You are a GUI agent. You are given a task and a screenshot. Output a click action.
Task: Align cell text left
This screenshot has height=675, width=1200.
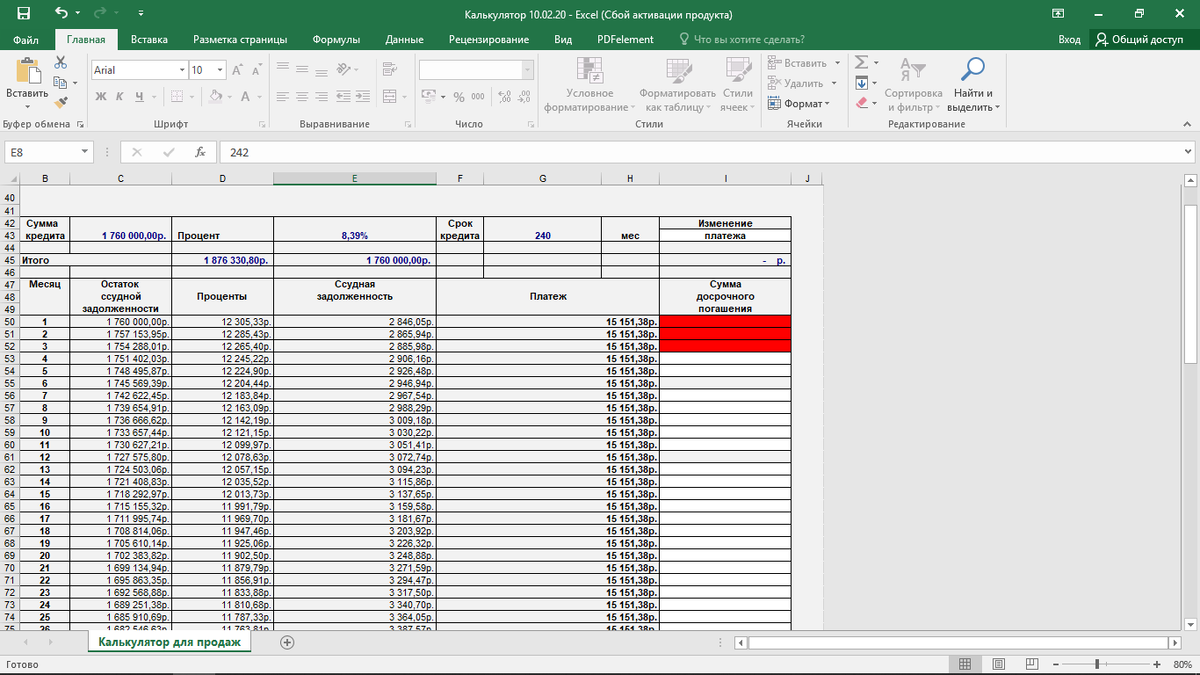coord(283,97)
